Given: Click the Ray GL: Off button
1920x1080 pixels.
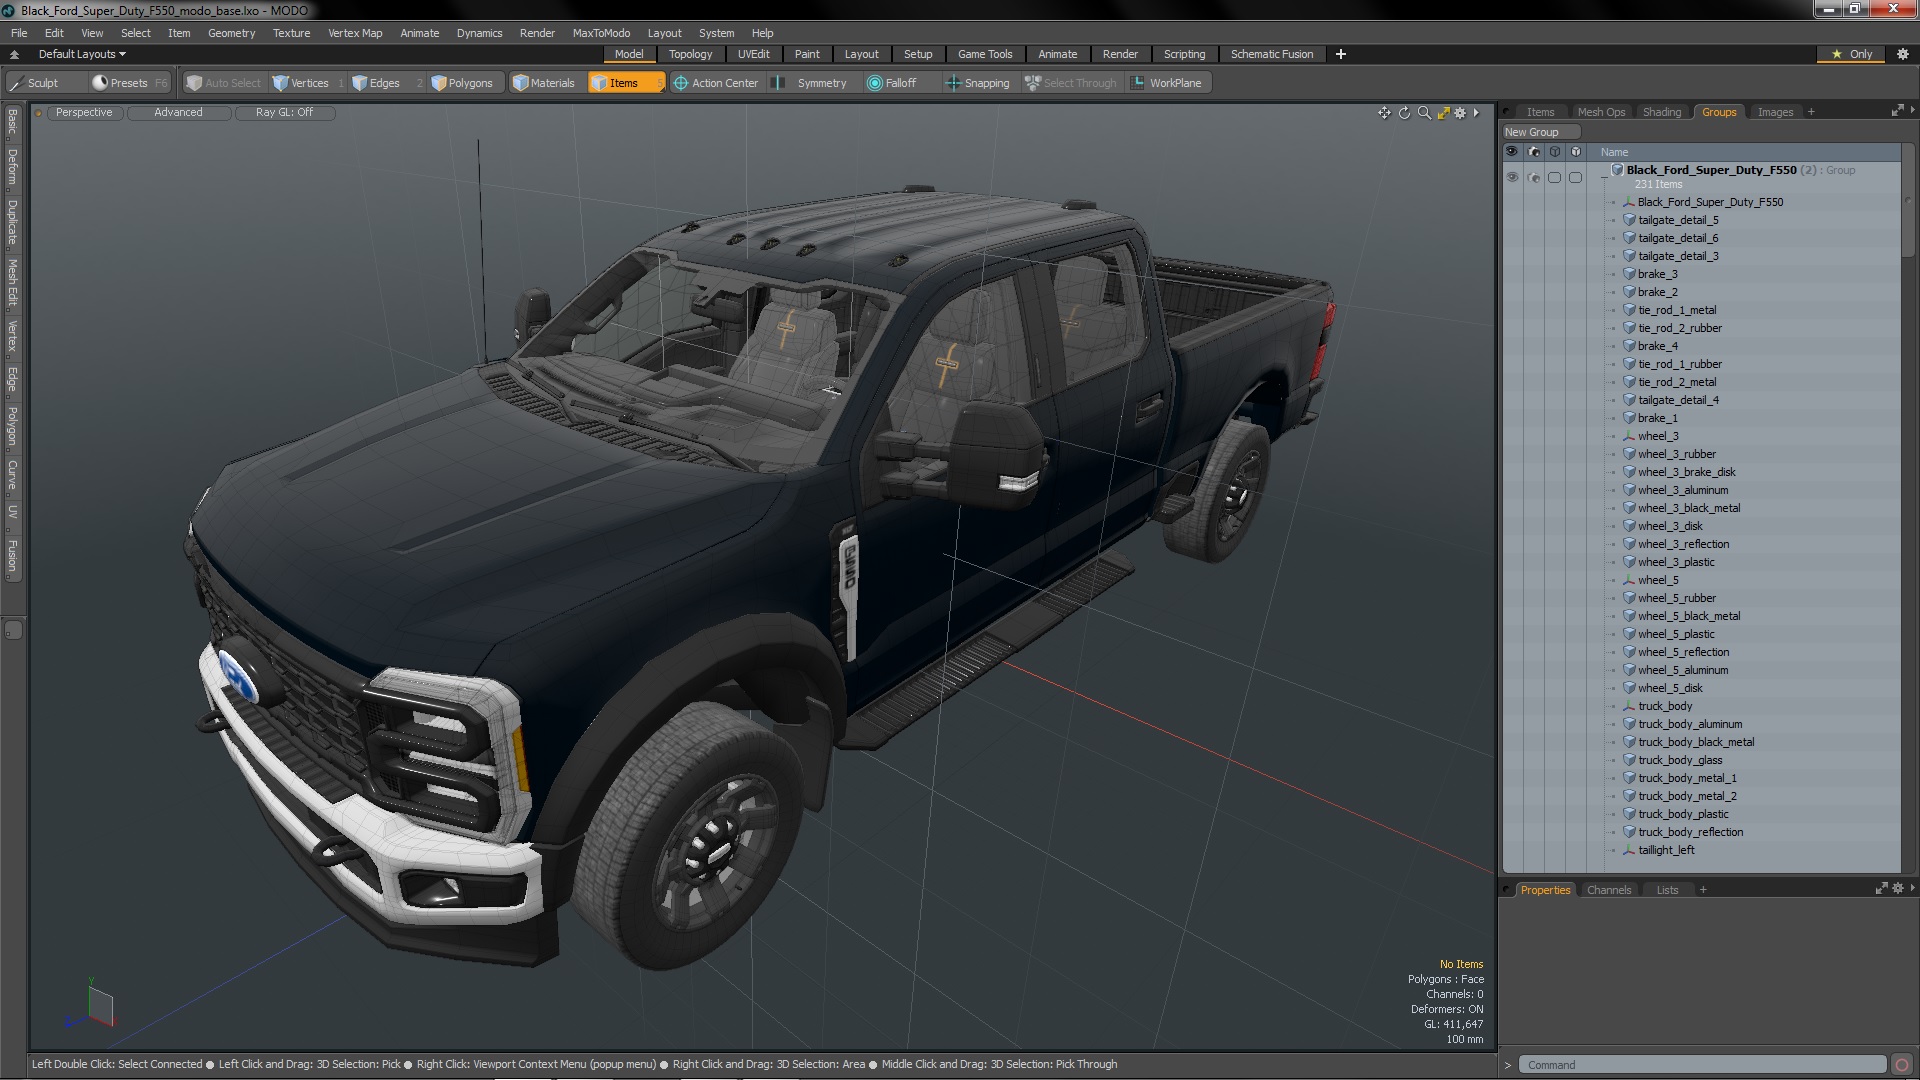Looking at the screenshot, I should point(284,113).
